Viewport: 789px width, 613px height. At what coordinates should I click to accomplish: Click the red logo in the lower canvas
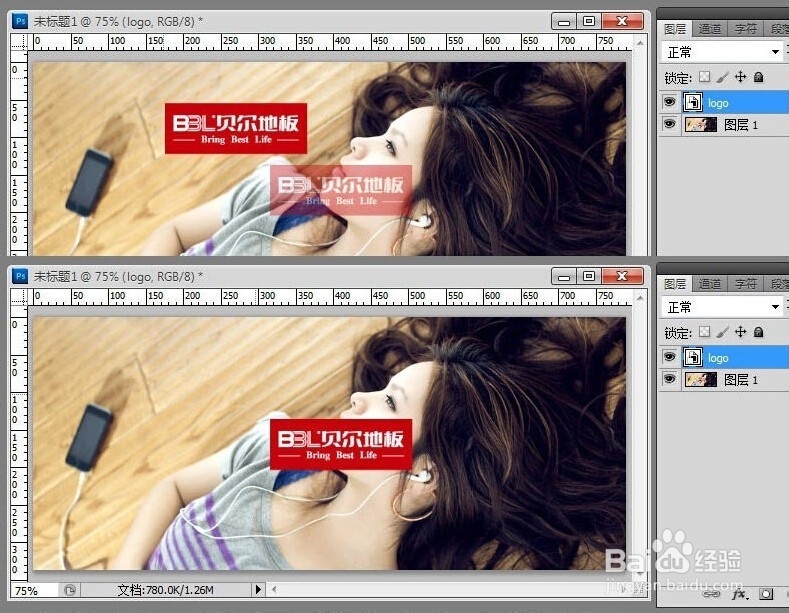coord(341,444)
